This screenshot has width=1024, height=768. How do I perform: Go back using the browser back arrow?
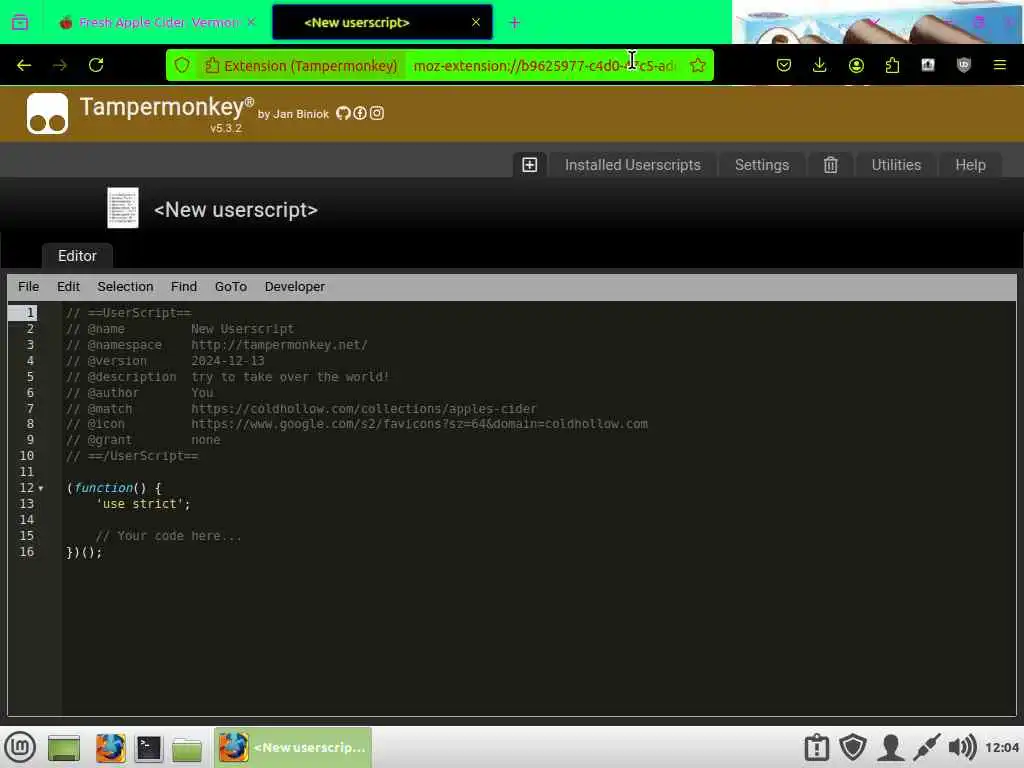pos(24,65)
